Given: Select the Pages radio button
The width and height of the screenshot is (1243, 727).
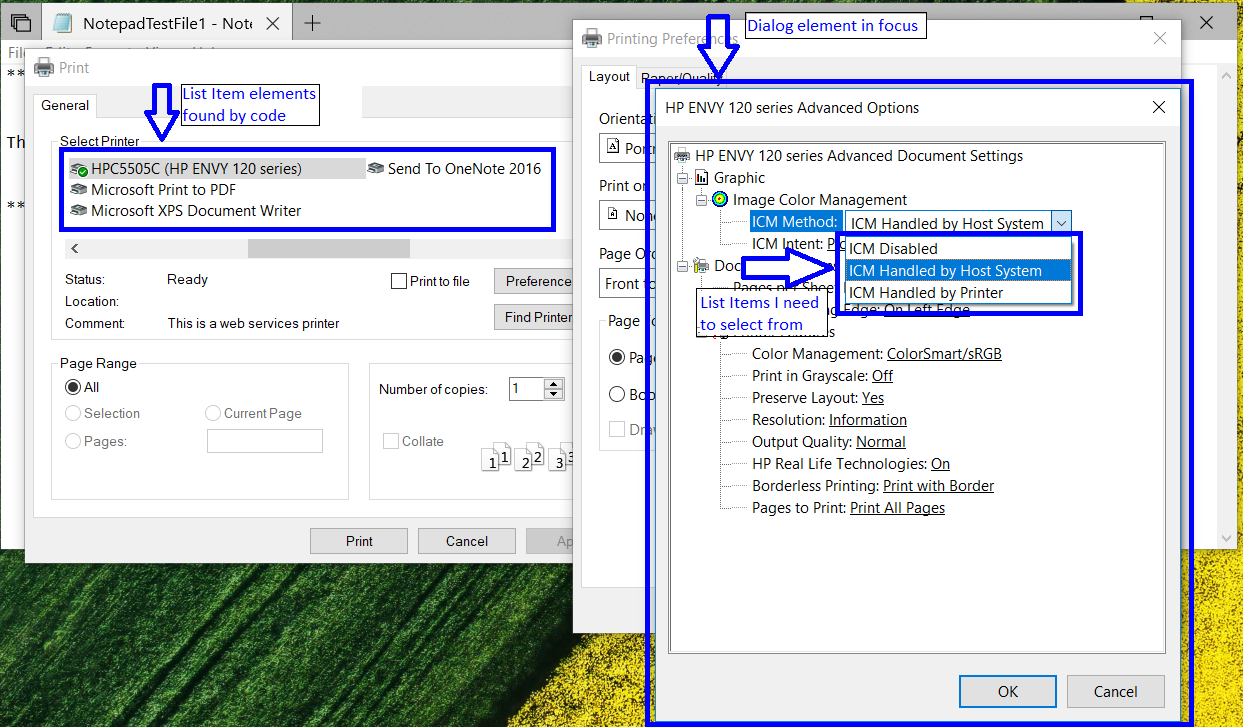Looking at the screenshot, I should (x=72, y=440).
